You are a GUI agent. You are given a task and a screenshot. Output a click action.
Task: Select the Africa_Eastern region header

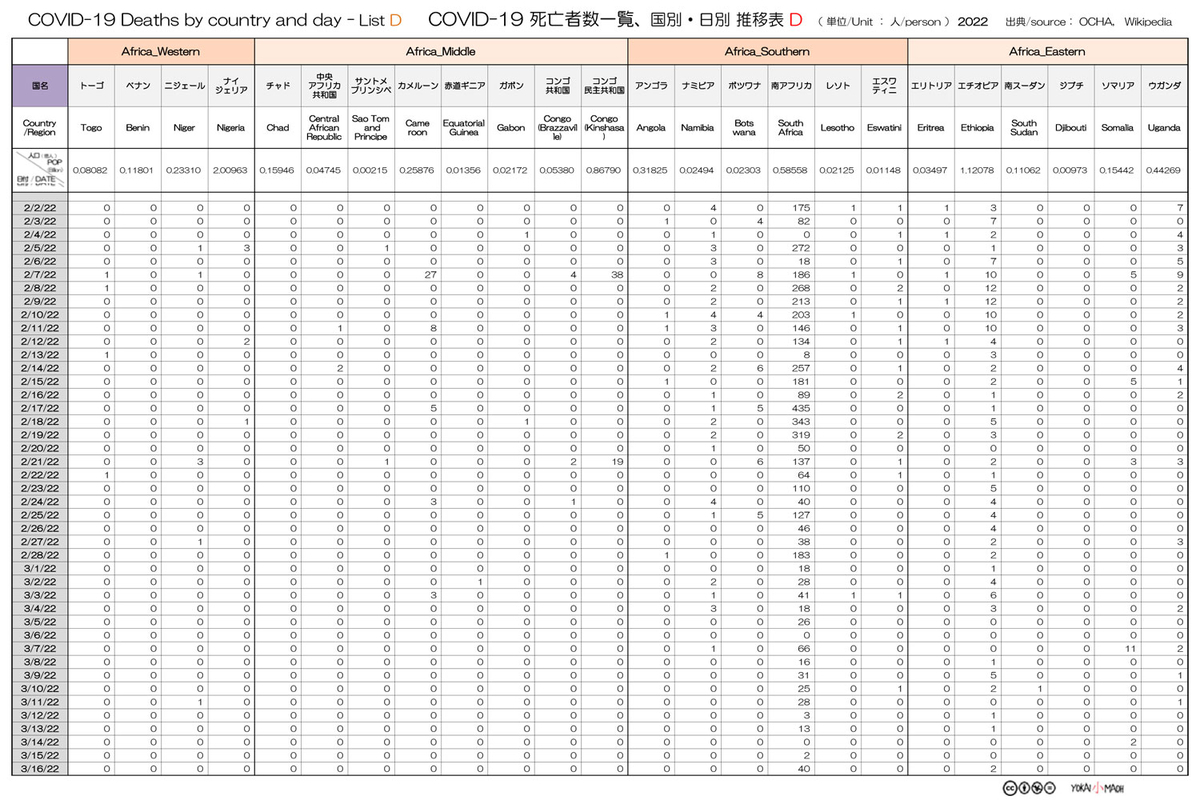(x=1047, y=51)
